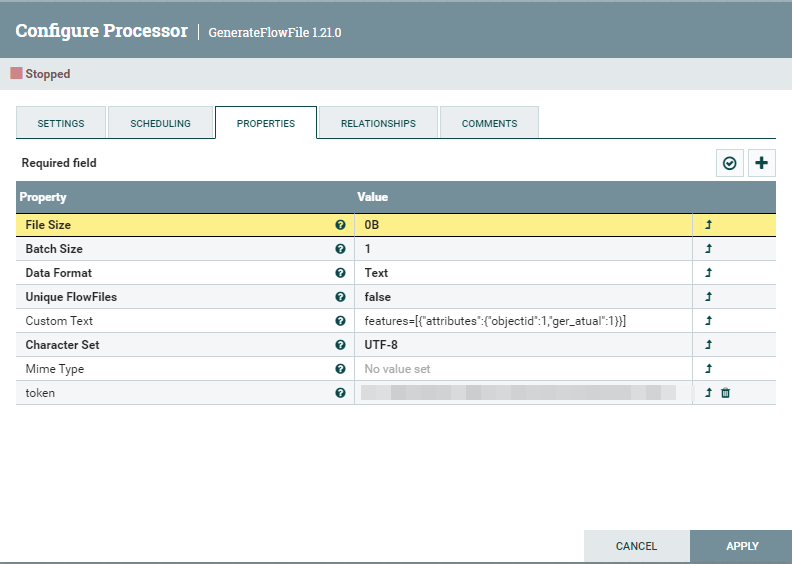The width and height of the screenshot is (792, 564).
Task: Edit the Character Set value UTF-8
Action: [x=523, y=345]
